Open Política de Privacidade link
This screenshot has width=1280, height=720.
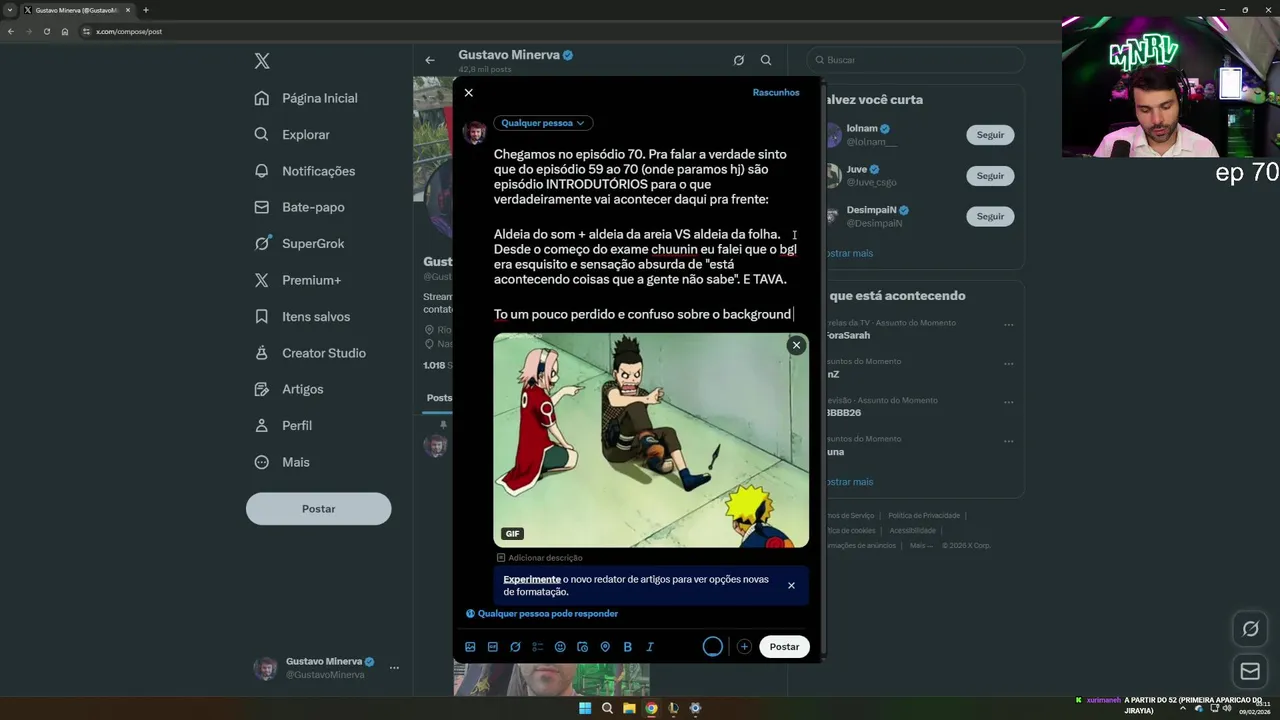pos(923,516)
